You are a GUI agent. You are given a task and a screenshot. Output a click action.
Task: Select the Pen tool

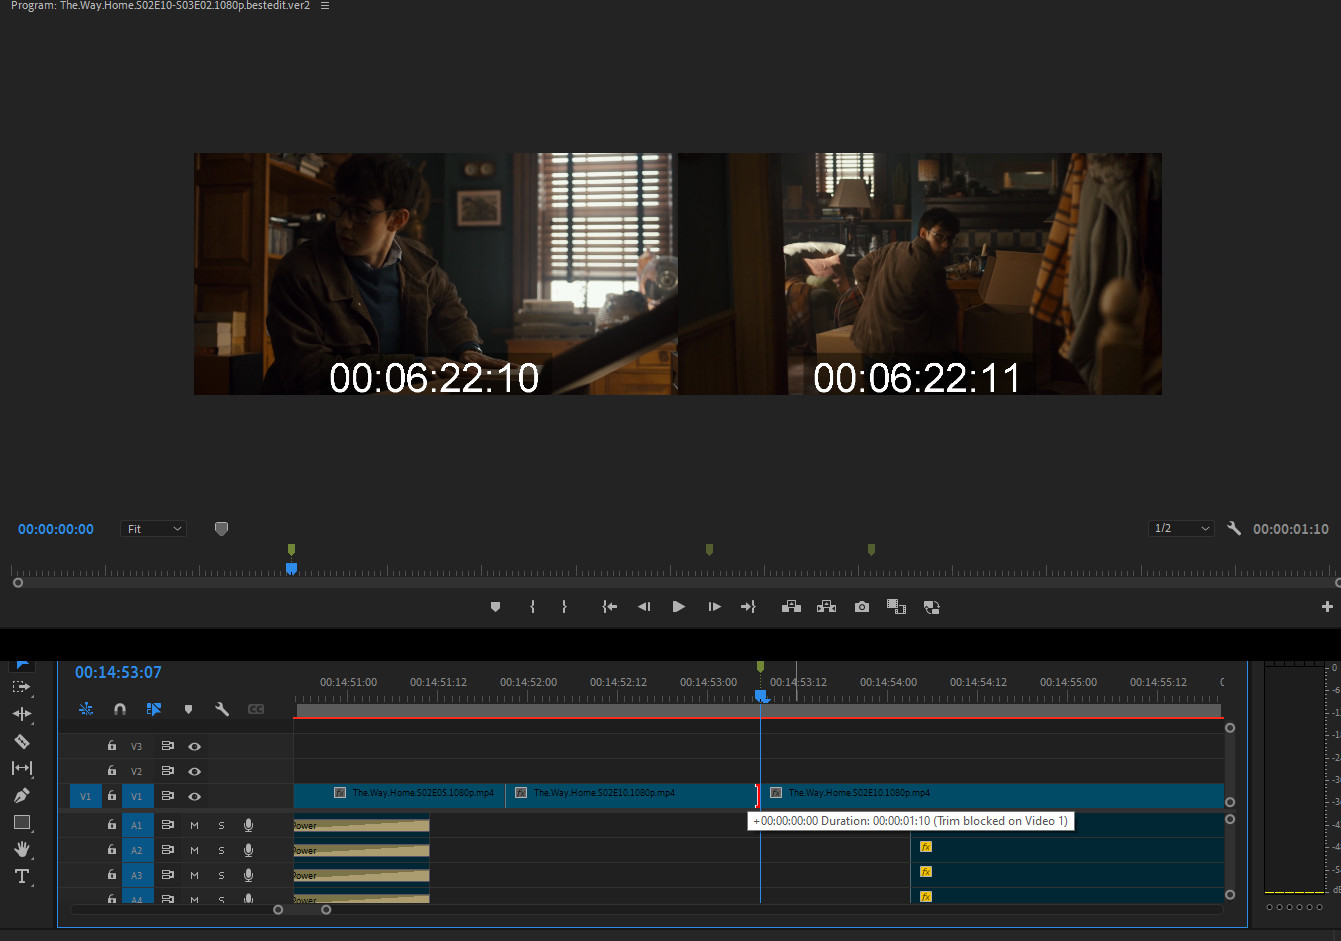(x=21, y=795)
